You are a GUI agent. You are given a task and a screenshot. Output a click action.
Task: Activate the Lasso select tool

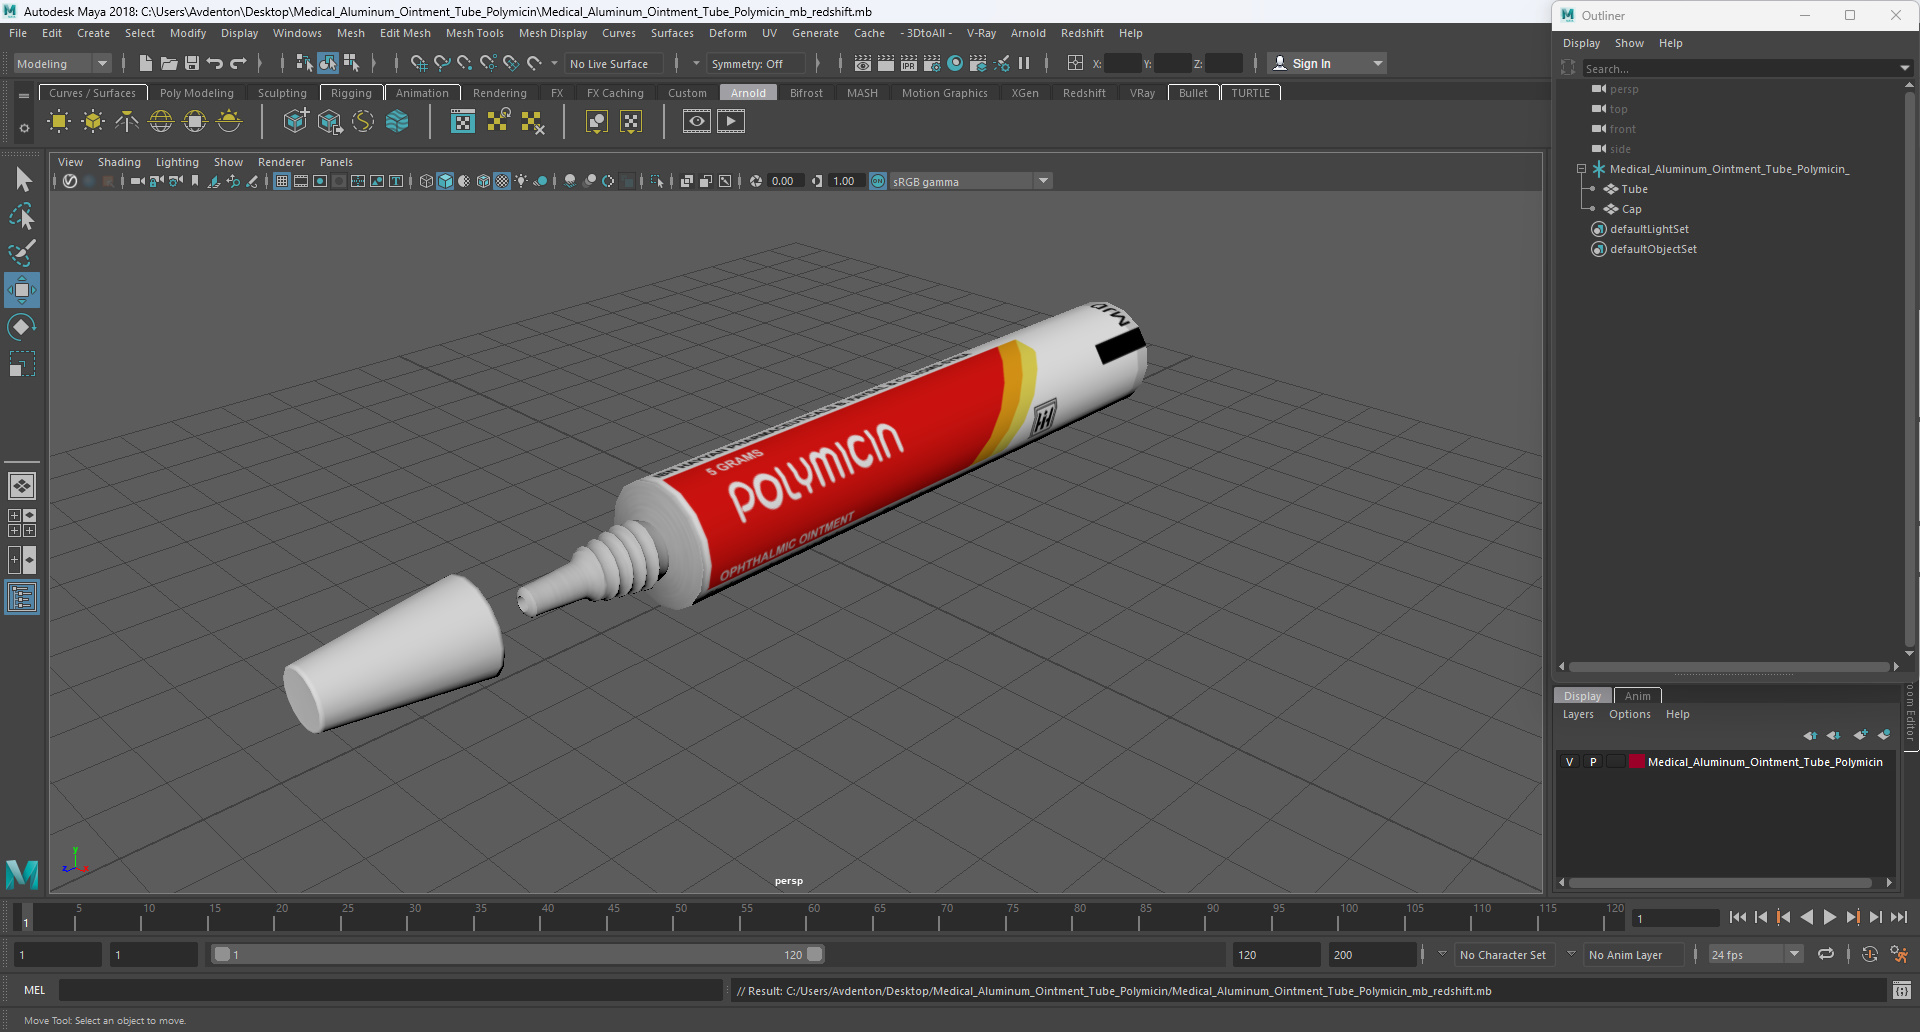[22, 216]
